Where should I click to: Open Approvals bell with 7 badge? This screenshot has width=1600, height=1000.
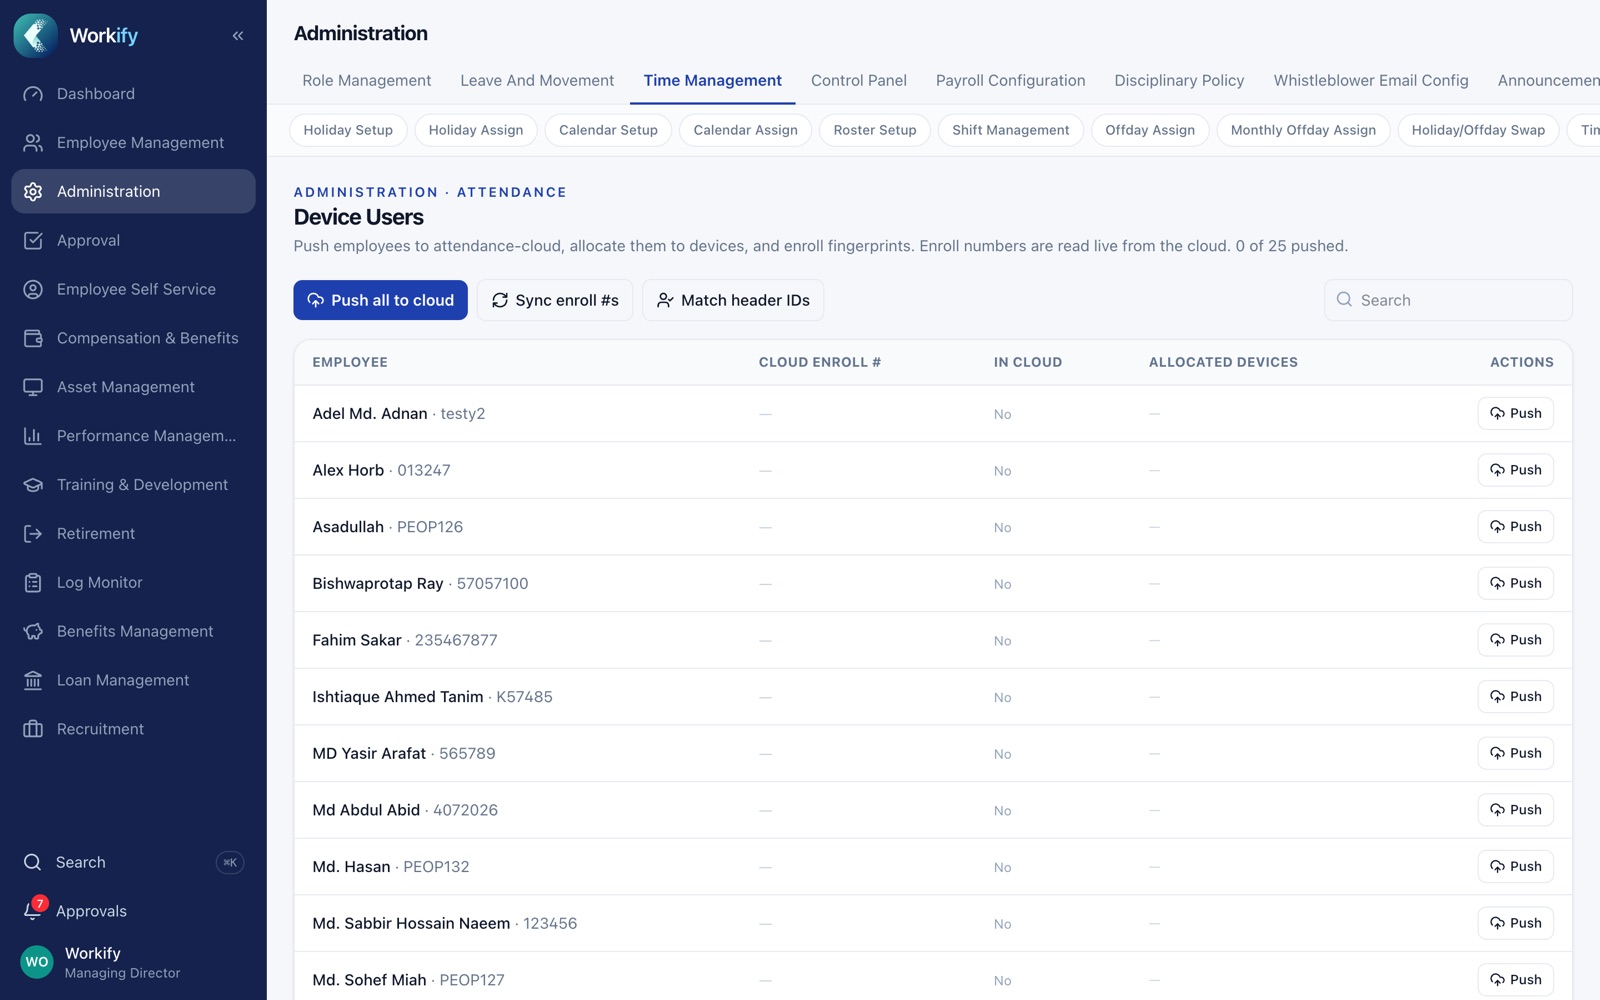34,909
